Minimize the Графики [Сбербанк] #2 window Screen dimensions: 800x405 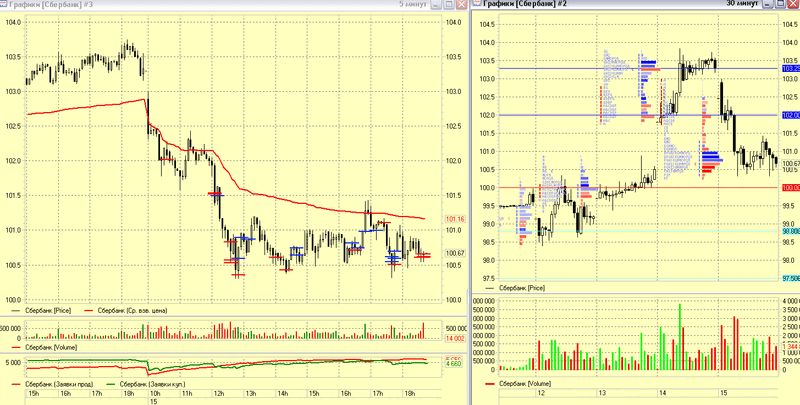(768, 4)
